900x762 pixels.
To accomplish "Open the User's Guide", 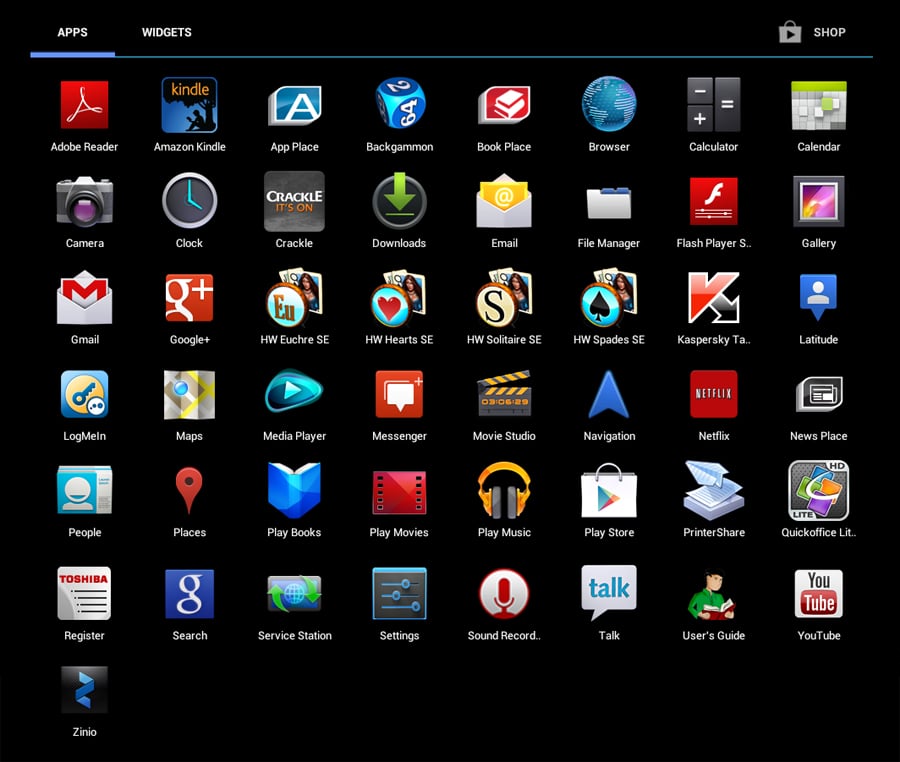I will [x=712, y=596].
